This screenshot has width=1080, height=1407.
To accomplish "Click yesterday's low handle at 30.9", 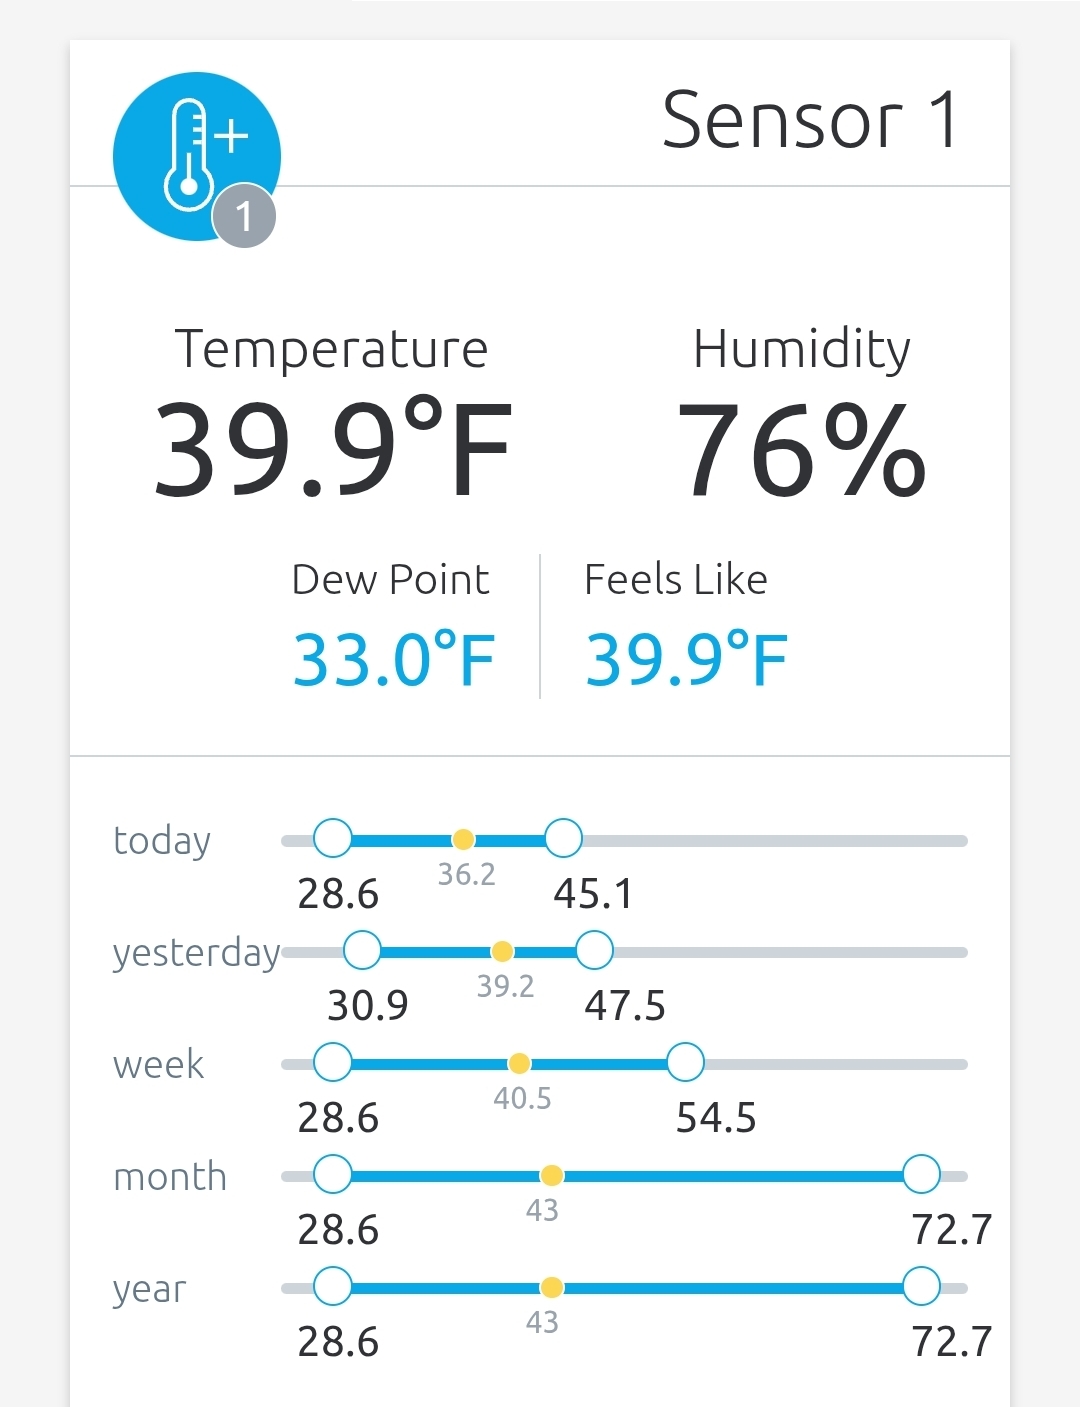I will [x=362, y=950].
